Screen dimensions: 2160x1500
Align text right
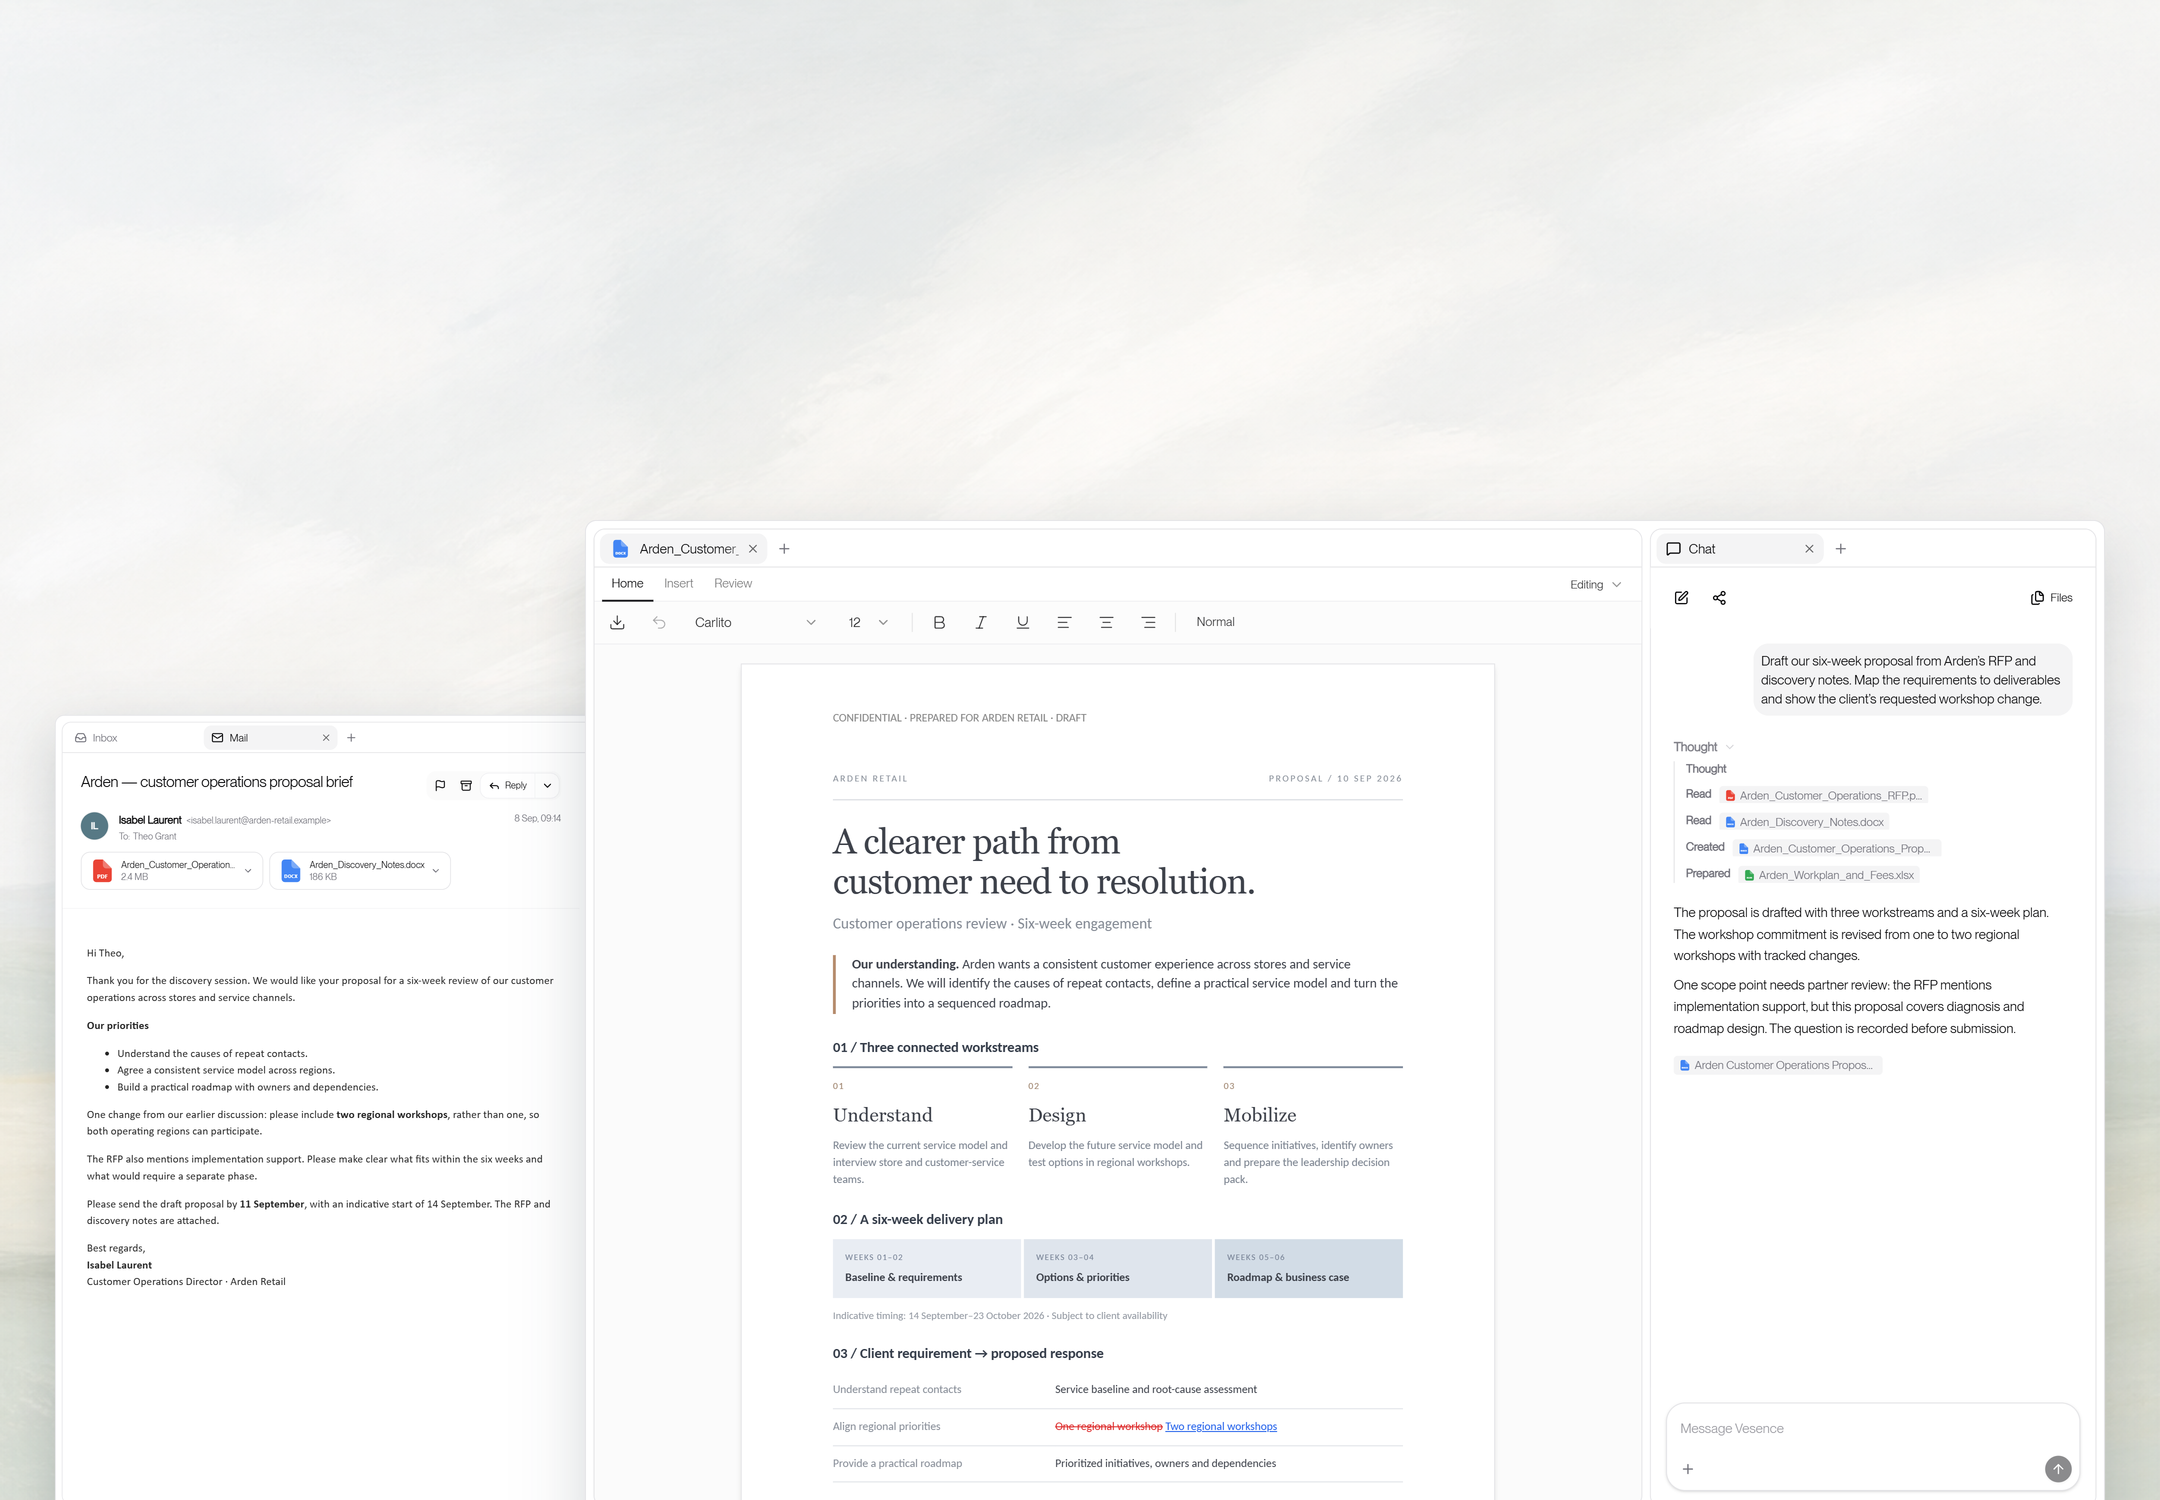[x=1148, y=622]
